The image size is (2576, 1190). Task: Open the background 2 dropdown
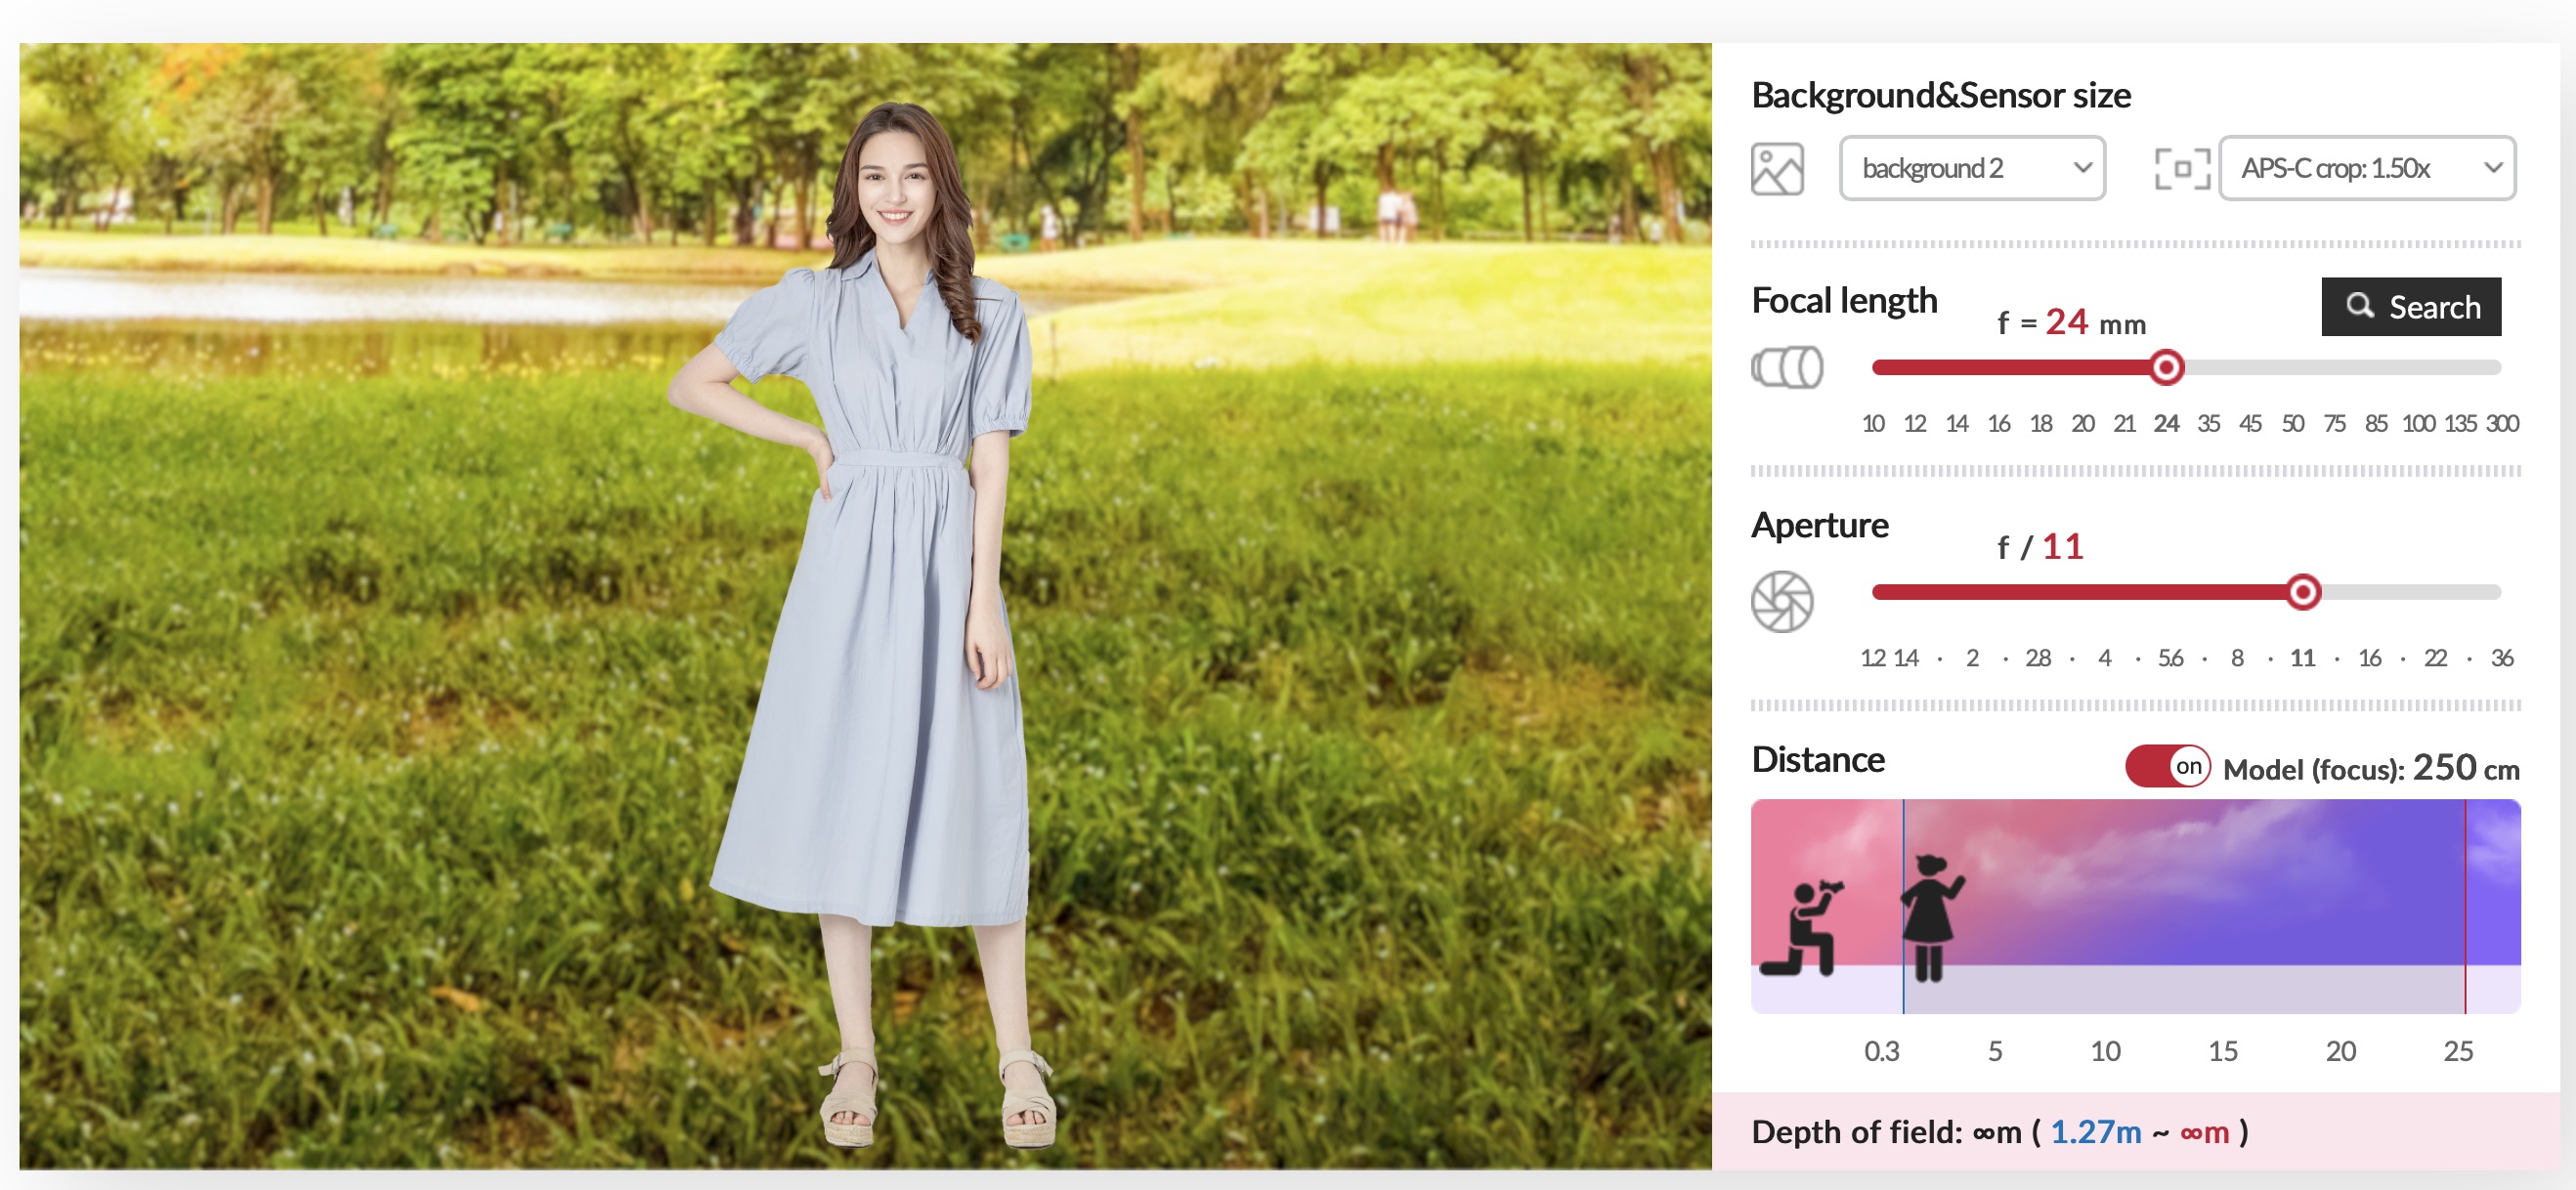click(1972, 168)
